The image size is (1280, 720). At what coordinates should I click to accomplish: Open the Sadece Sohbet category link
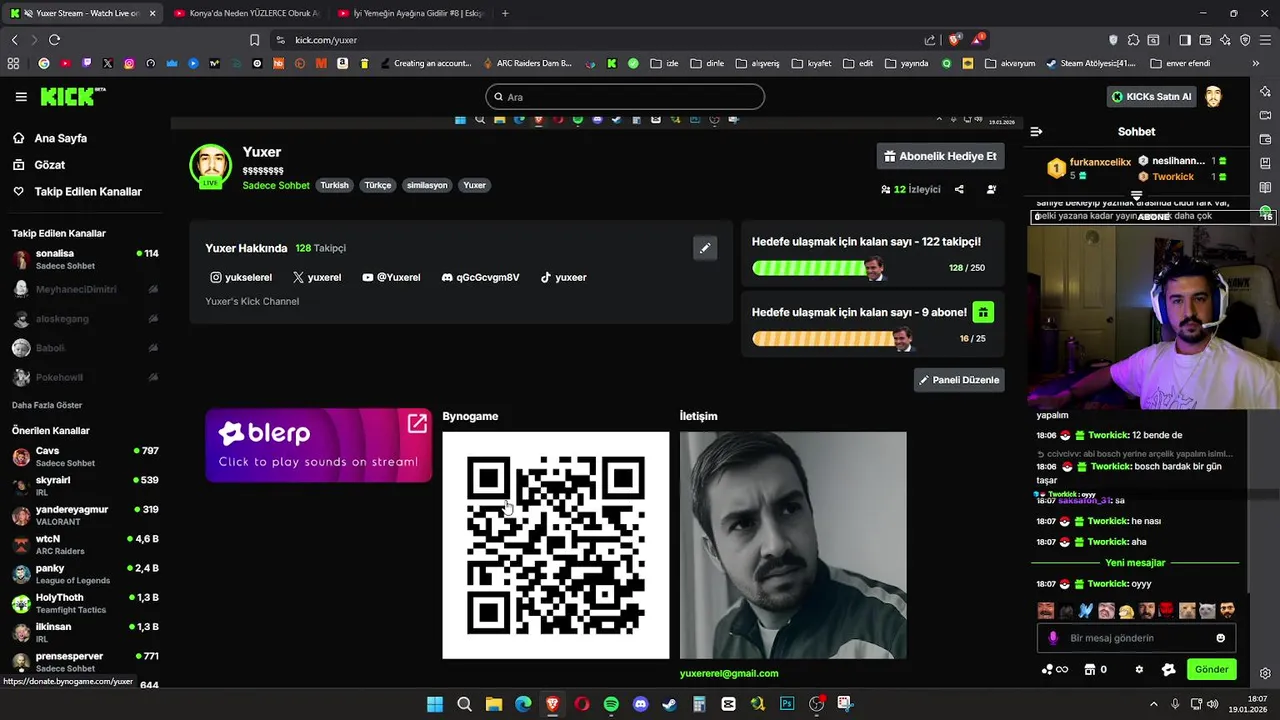coord(276,185)
